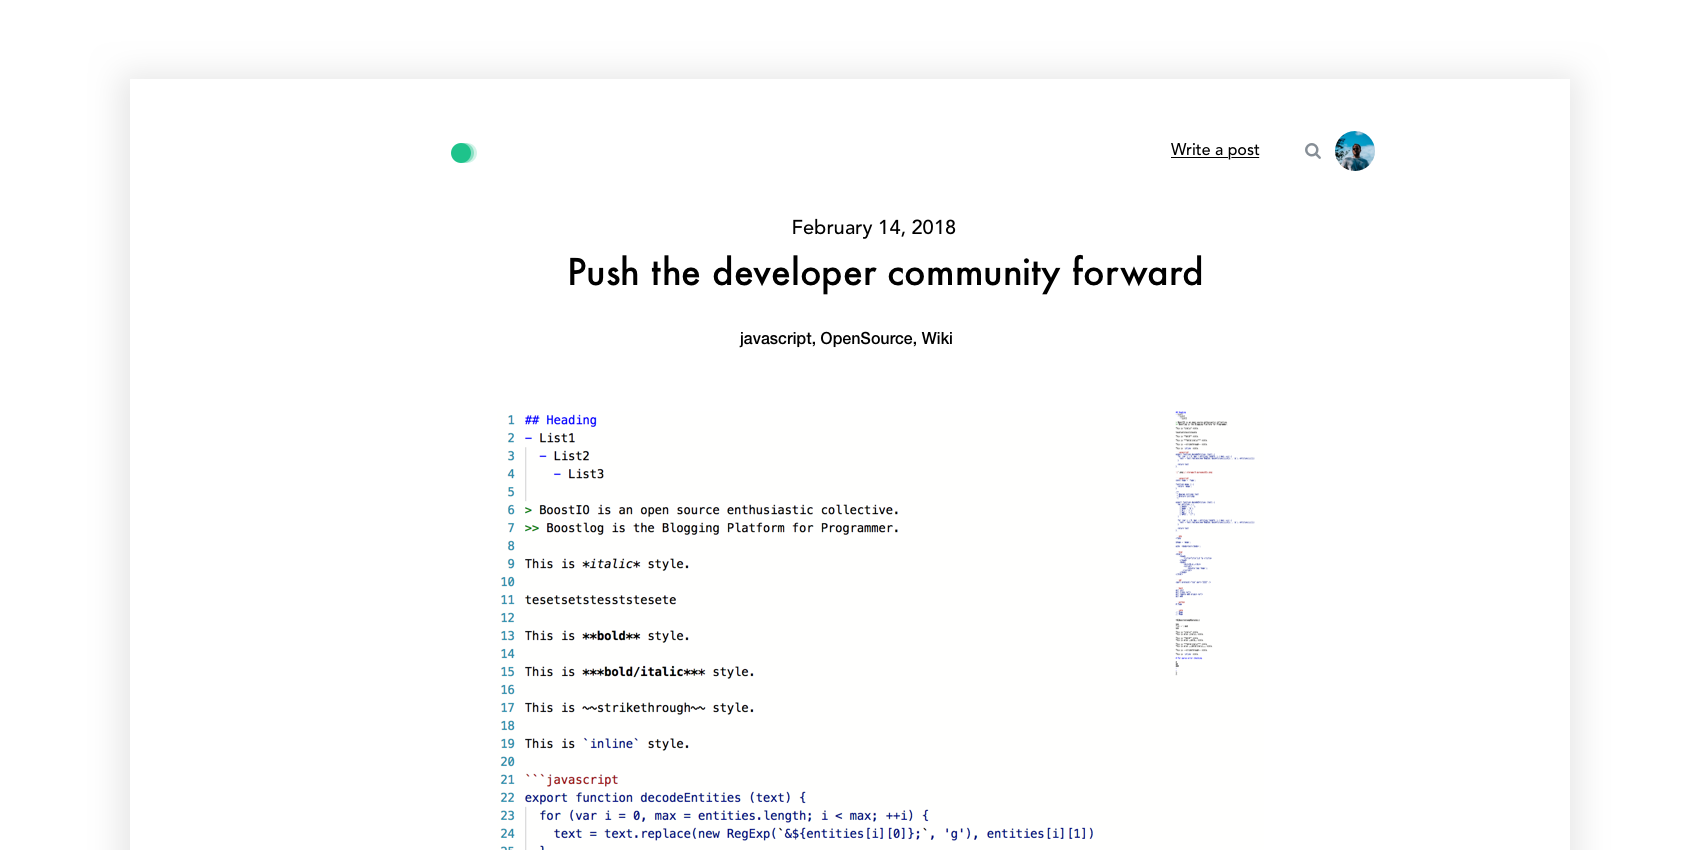Click line number 8 in the gutter
This screenshot has width=1700, height=850.
[511, 546]
